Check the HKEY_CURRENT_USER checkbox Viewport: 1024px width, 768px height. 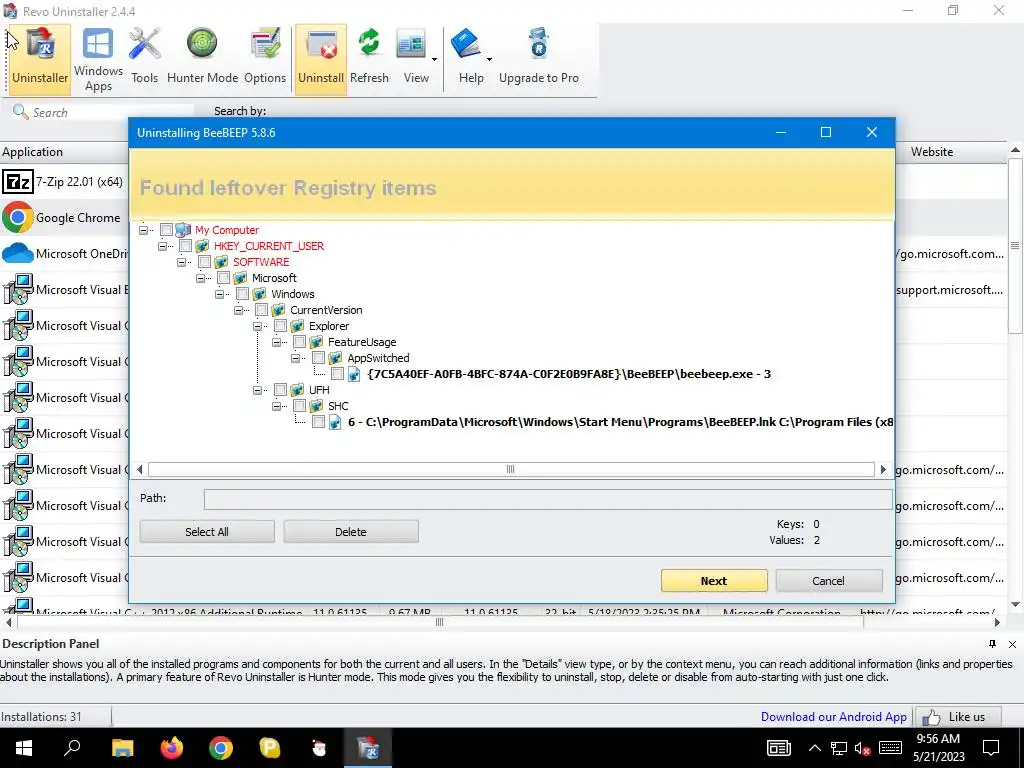[x=185, y=246]
